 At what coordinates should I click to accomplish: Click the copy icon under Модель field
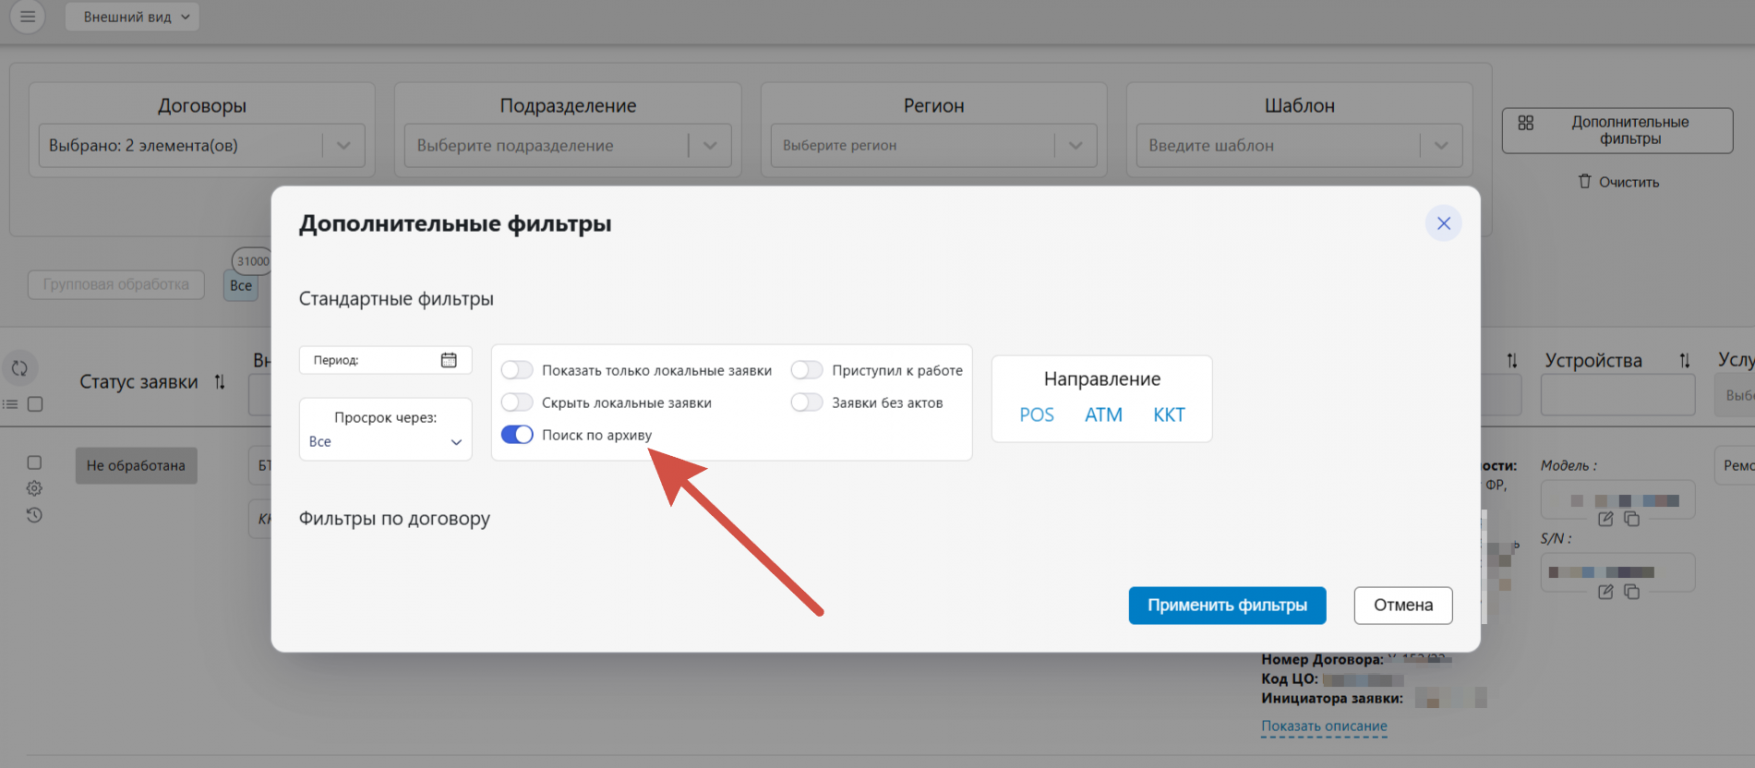[x=1632, y=519]
